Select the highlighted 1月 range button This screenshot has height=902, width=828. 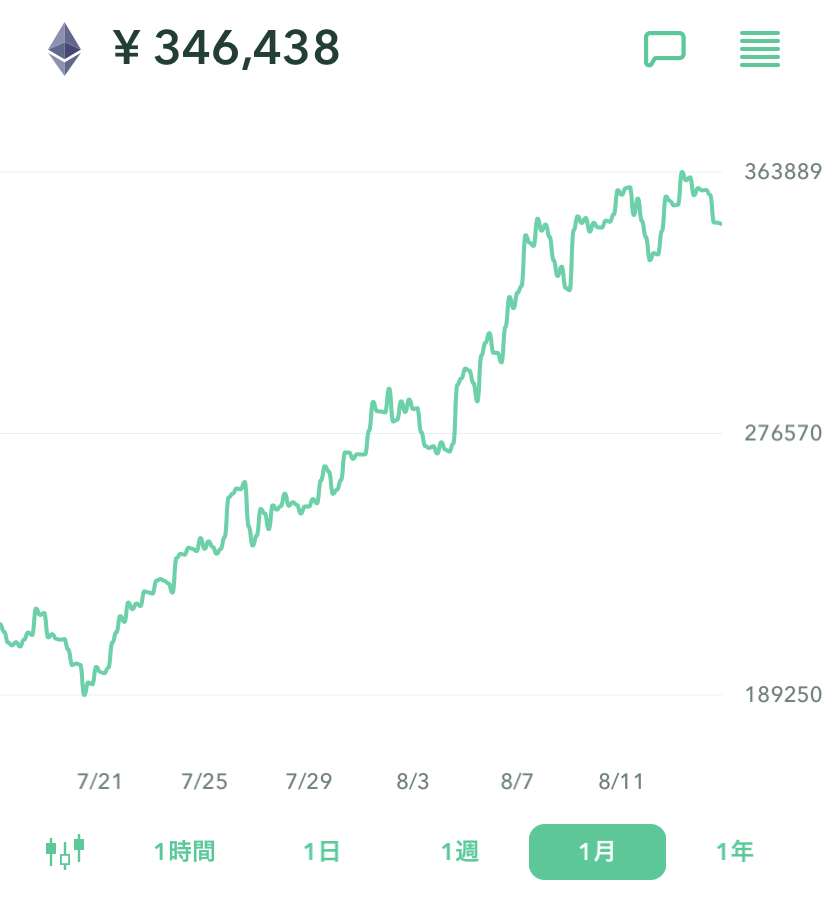597,852
